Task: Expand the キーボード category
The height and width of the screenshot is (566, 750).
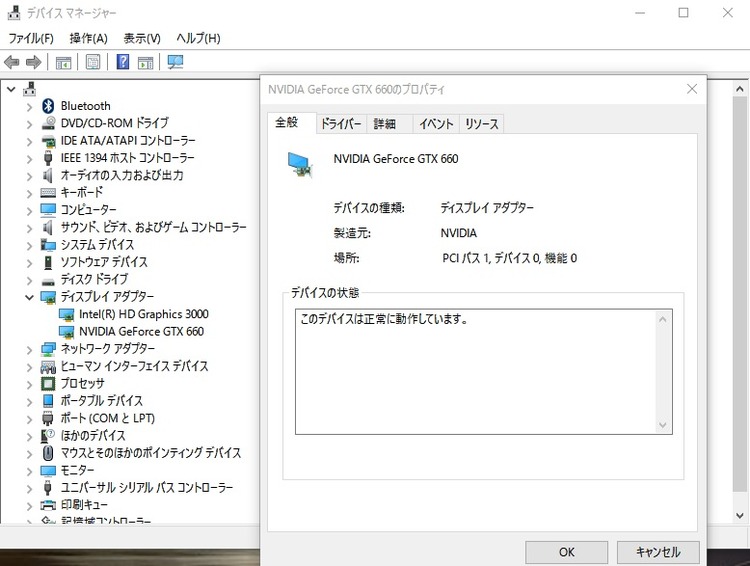Action: pos(29,194)
